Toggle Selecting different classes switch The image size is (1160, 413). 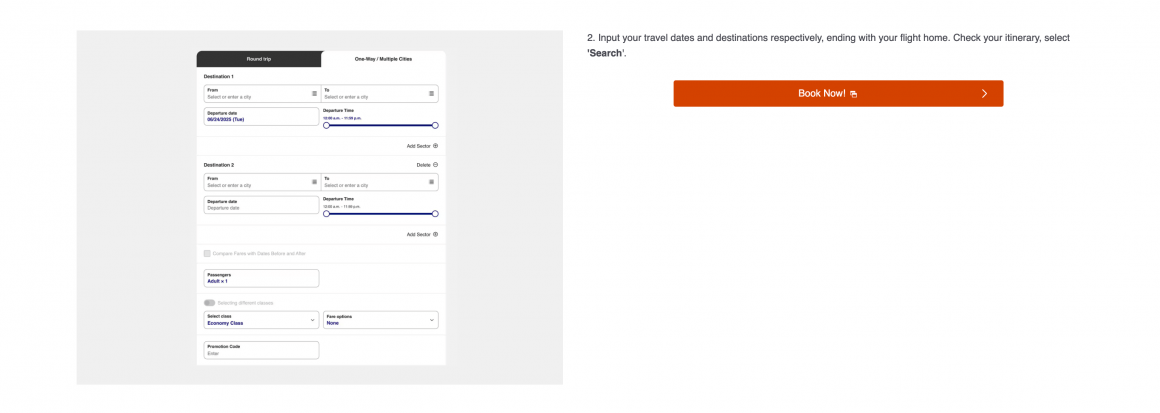209,302
